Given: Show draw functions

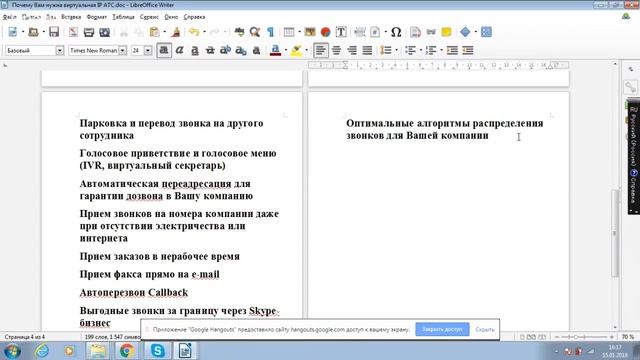Looking at the screenshot, I should click(486, 32).
